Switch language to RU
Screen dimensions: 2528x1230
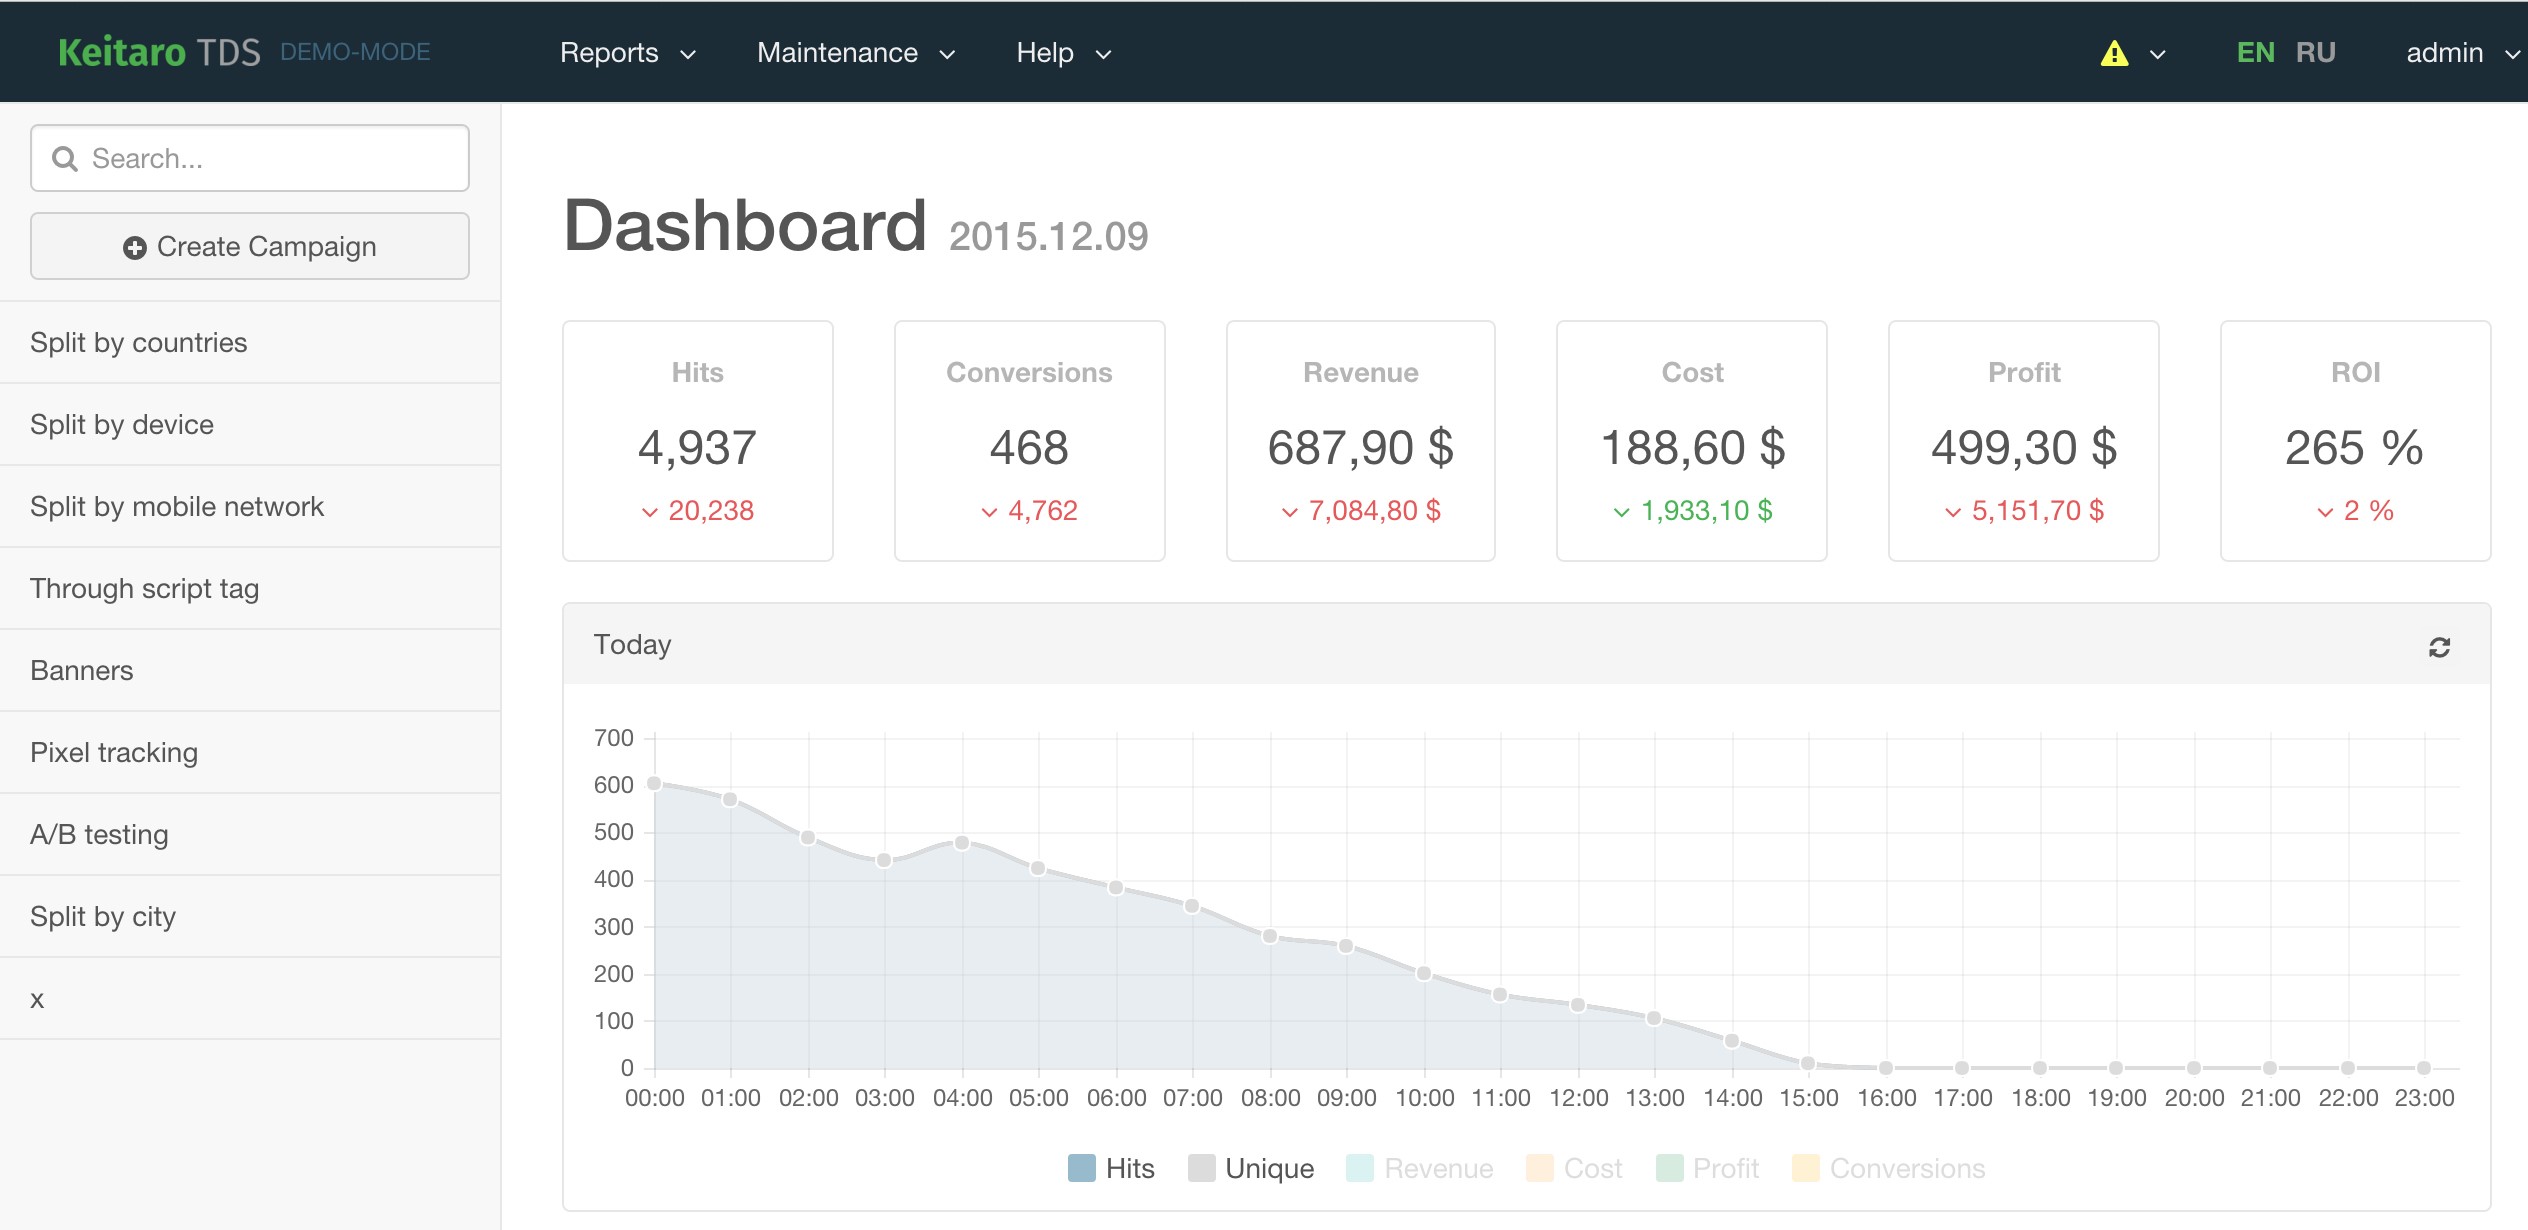(2315, 53)
